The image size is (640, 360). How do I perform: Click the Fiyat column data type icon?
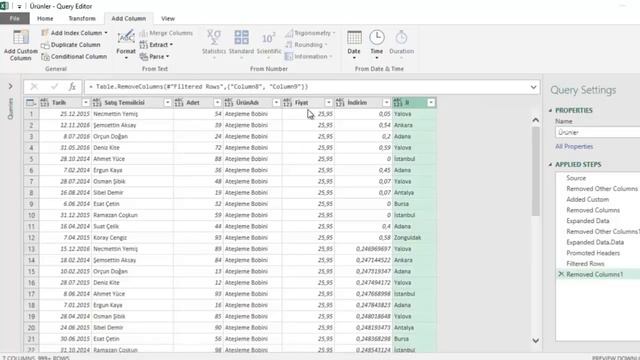(287, 102)
